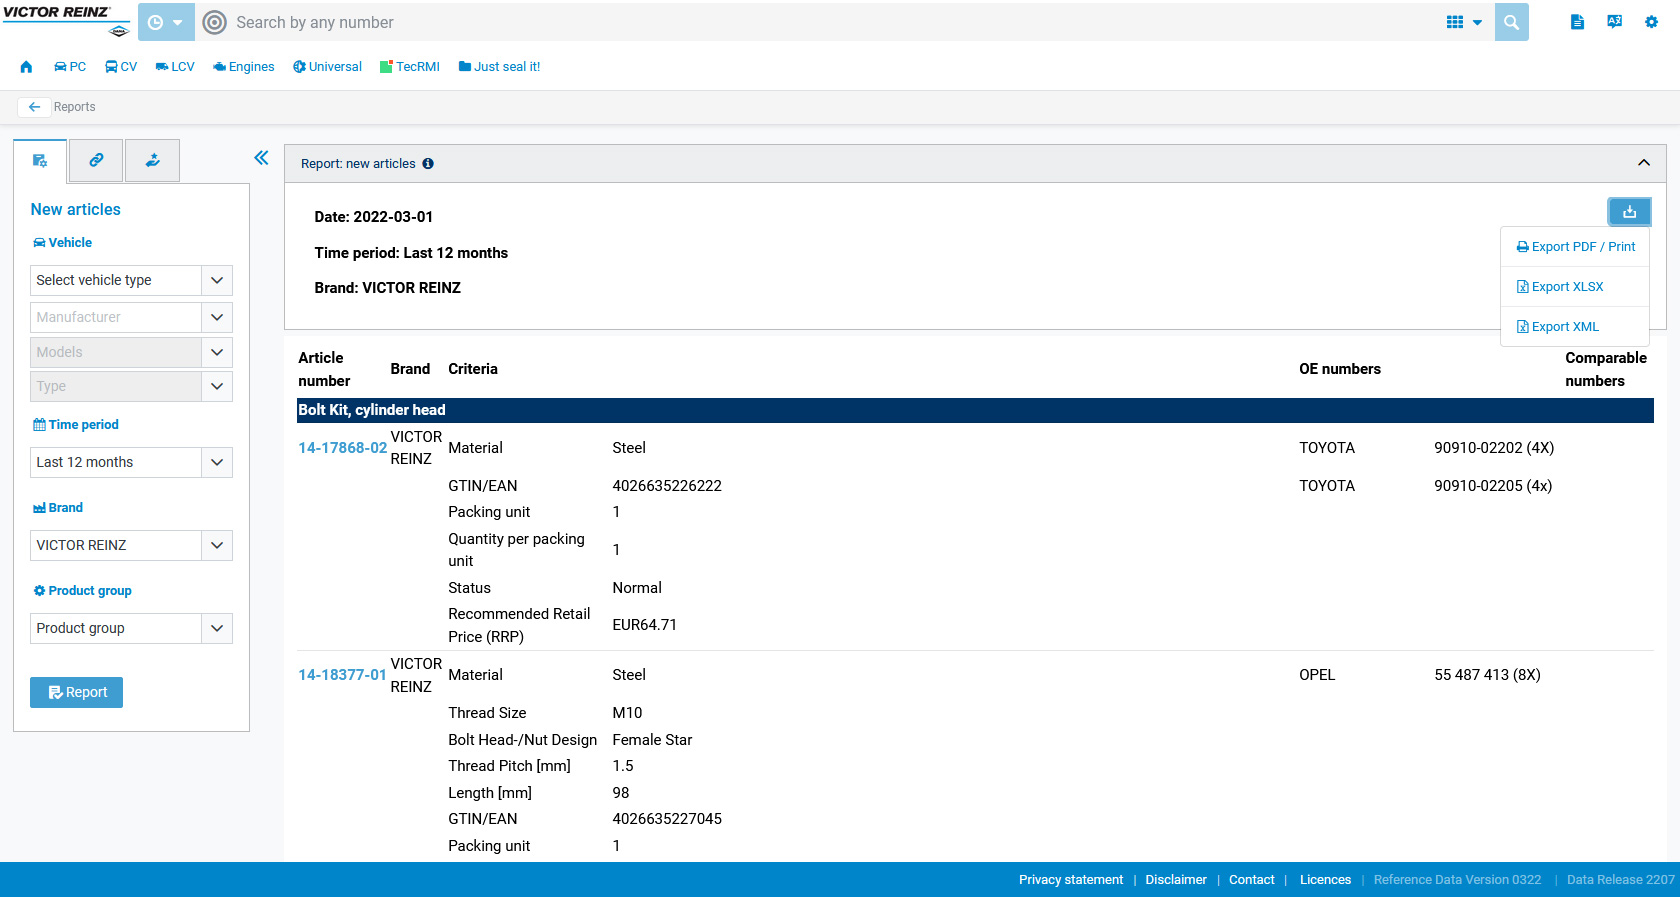Open the PC menu item
This screenshot has height=897, width=1680.
click(70, 67)
